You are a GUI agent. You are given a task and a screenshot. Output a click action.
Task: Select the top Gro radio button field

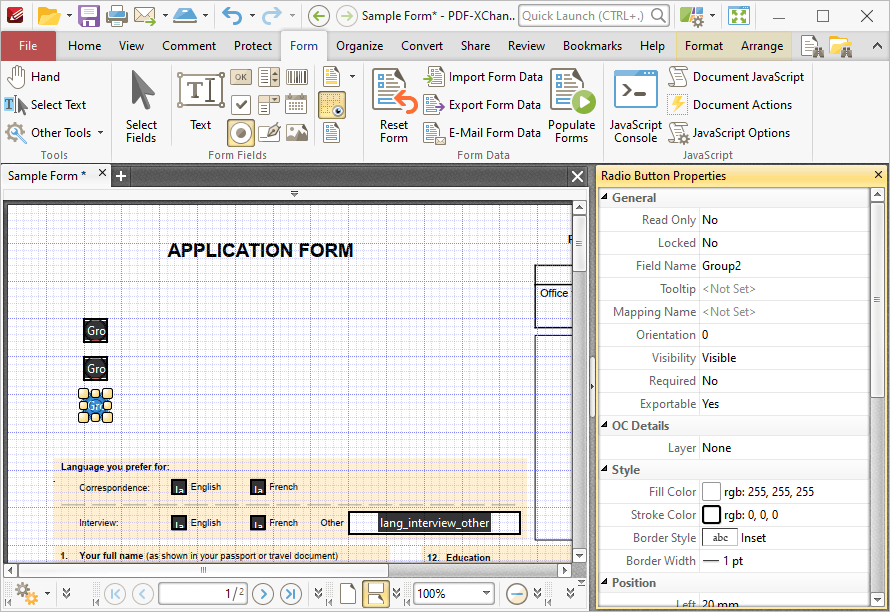point(95,330)
